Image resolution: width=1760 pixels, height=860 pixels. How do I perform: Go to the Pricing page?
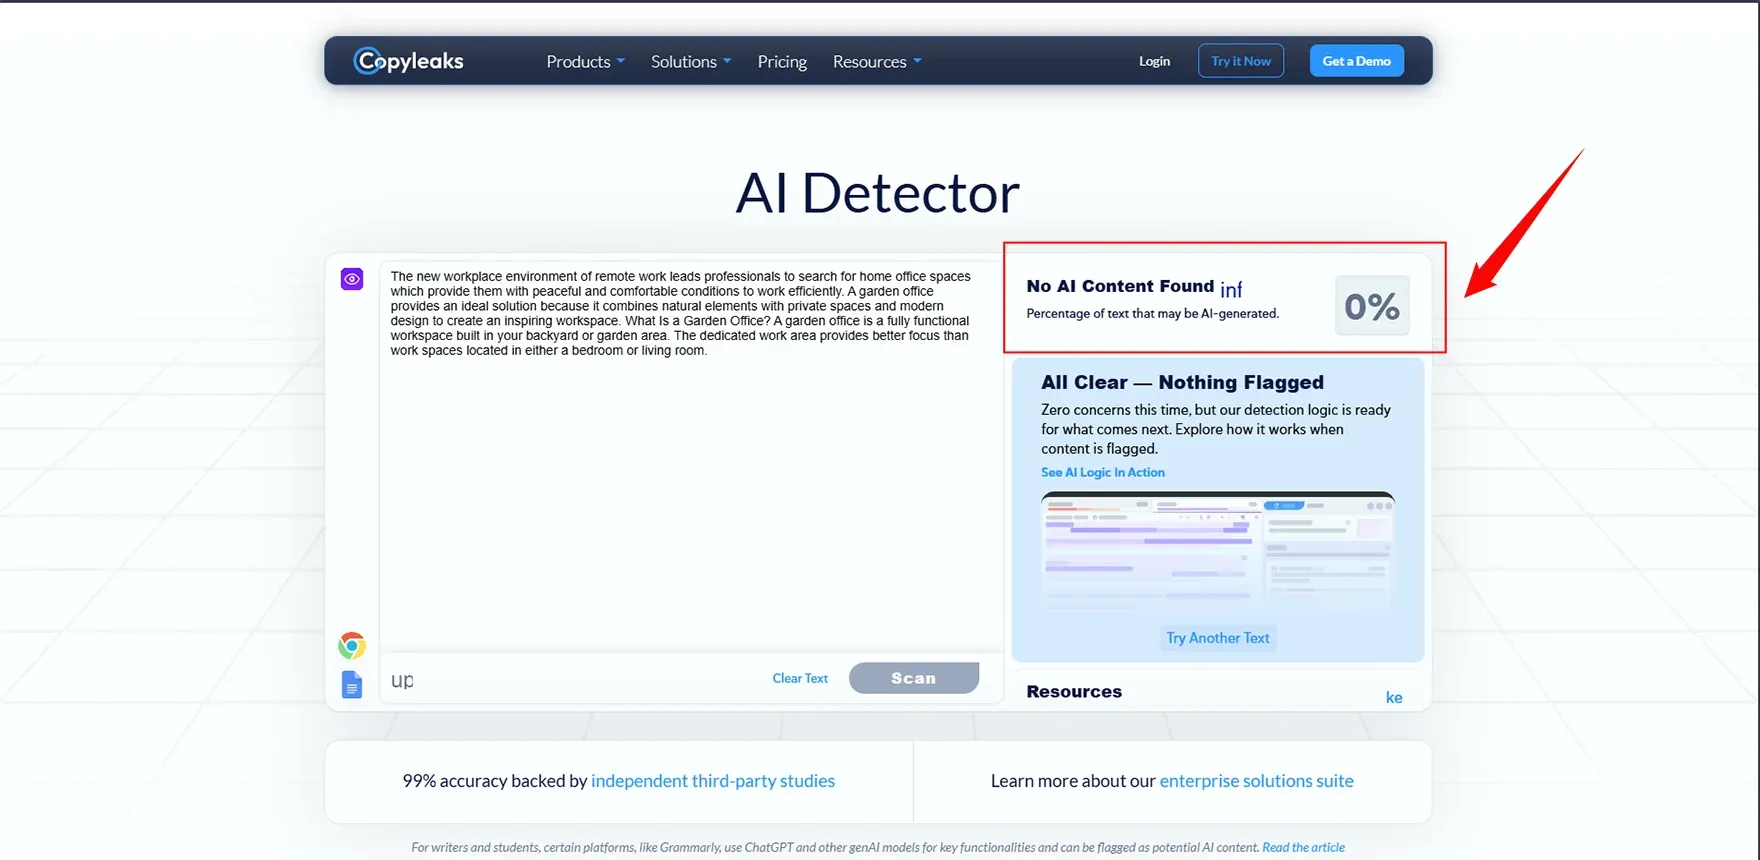tap(782, 62)
